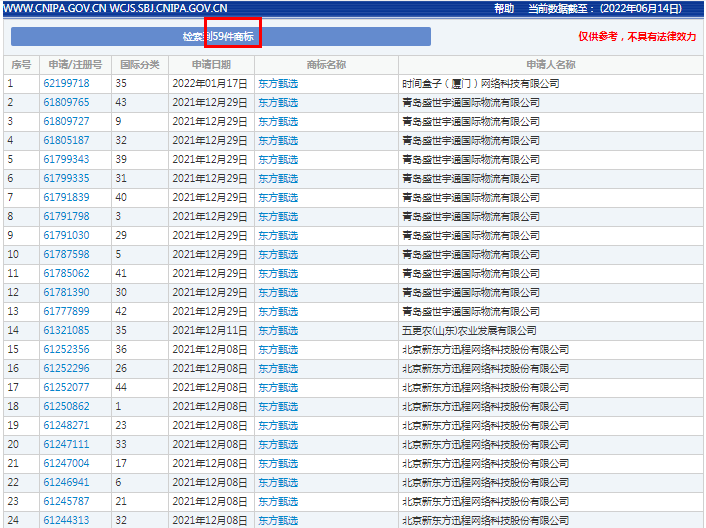
Task: Open registration number 61805187
Action: (x=66, y=140)
